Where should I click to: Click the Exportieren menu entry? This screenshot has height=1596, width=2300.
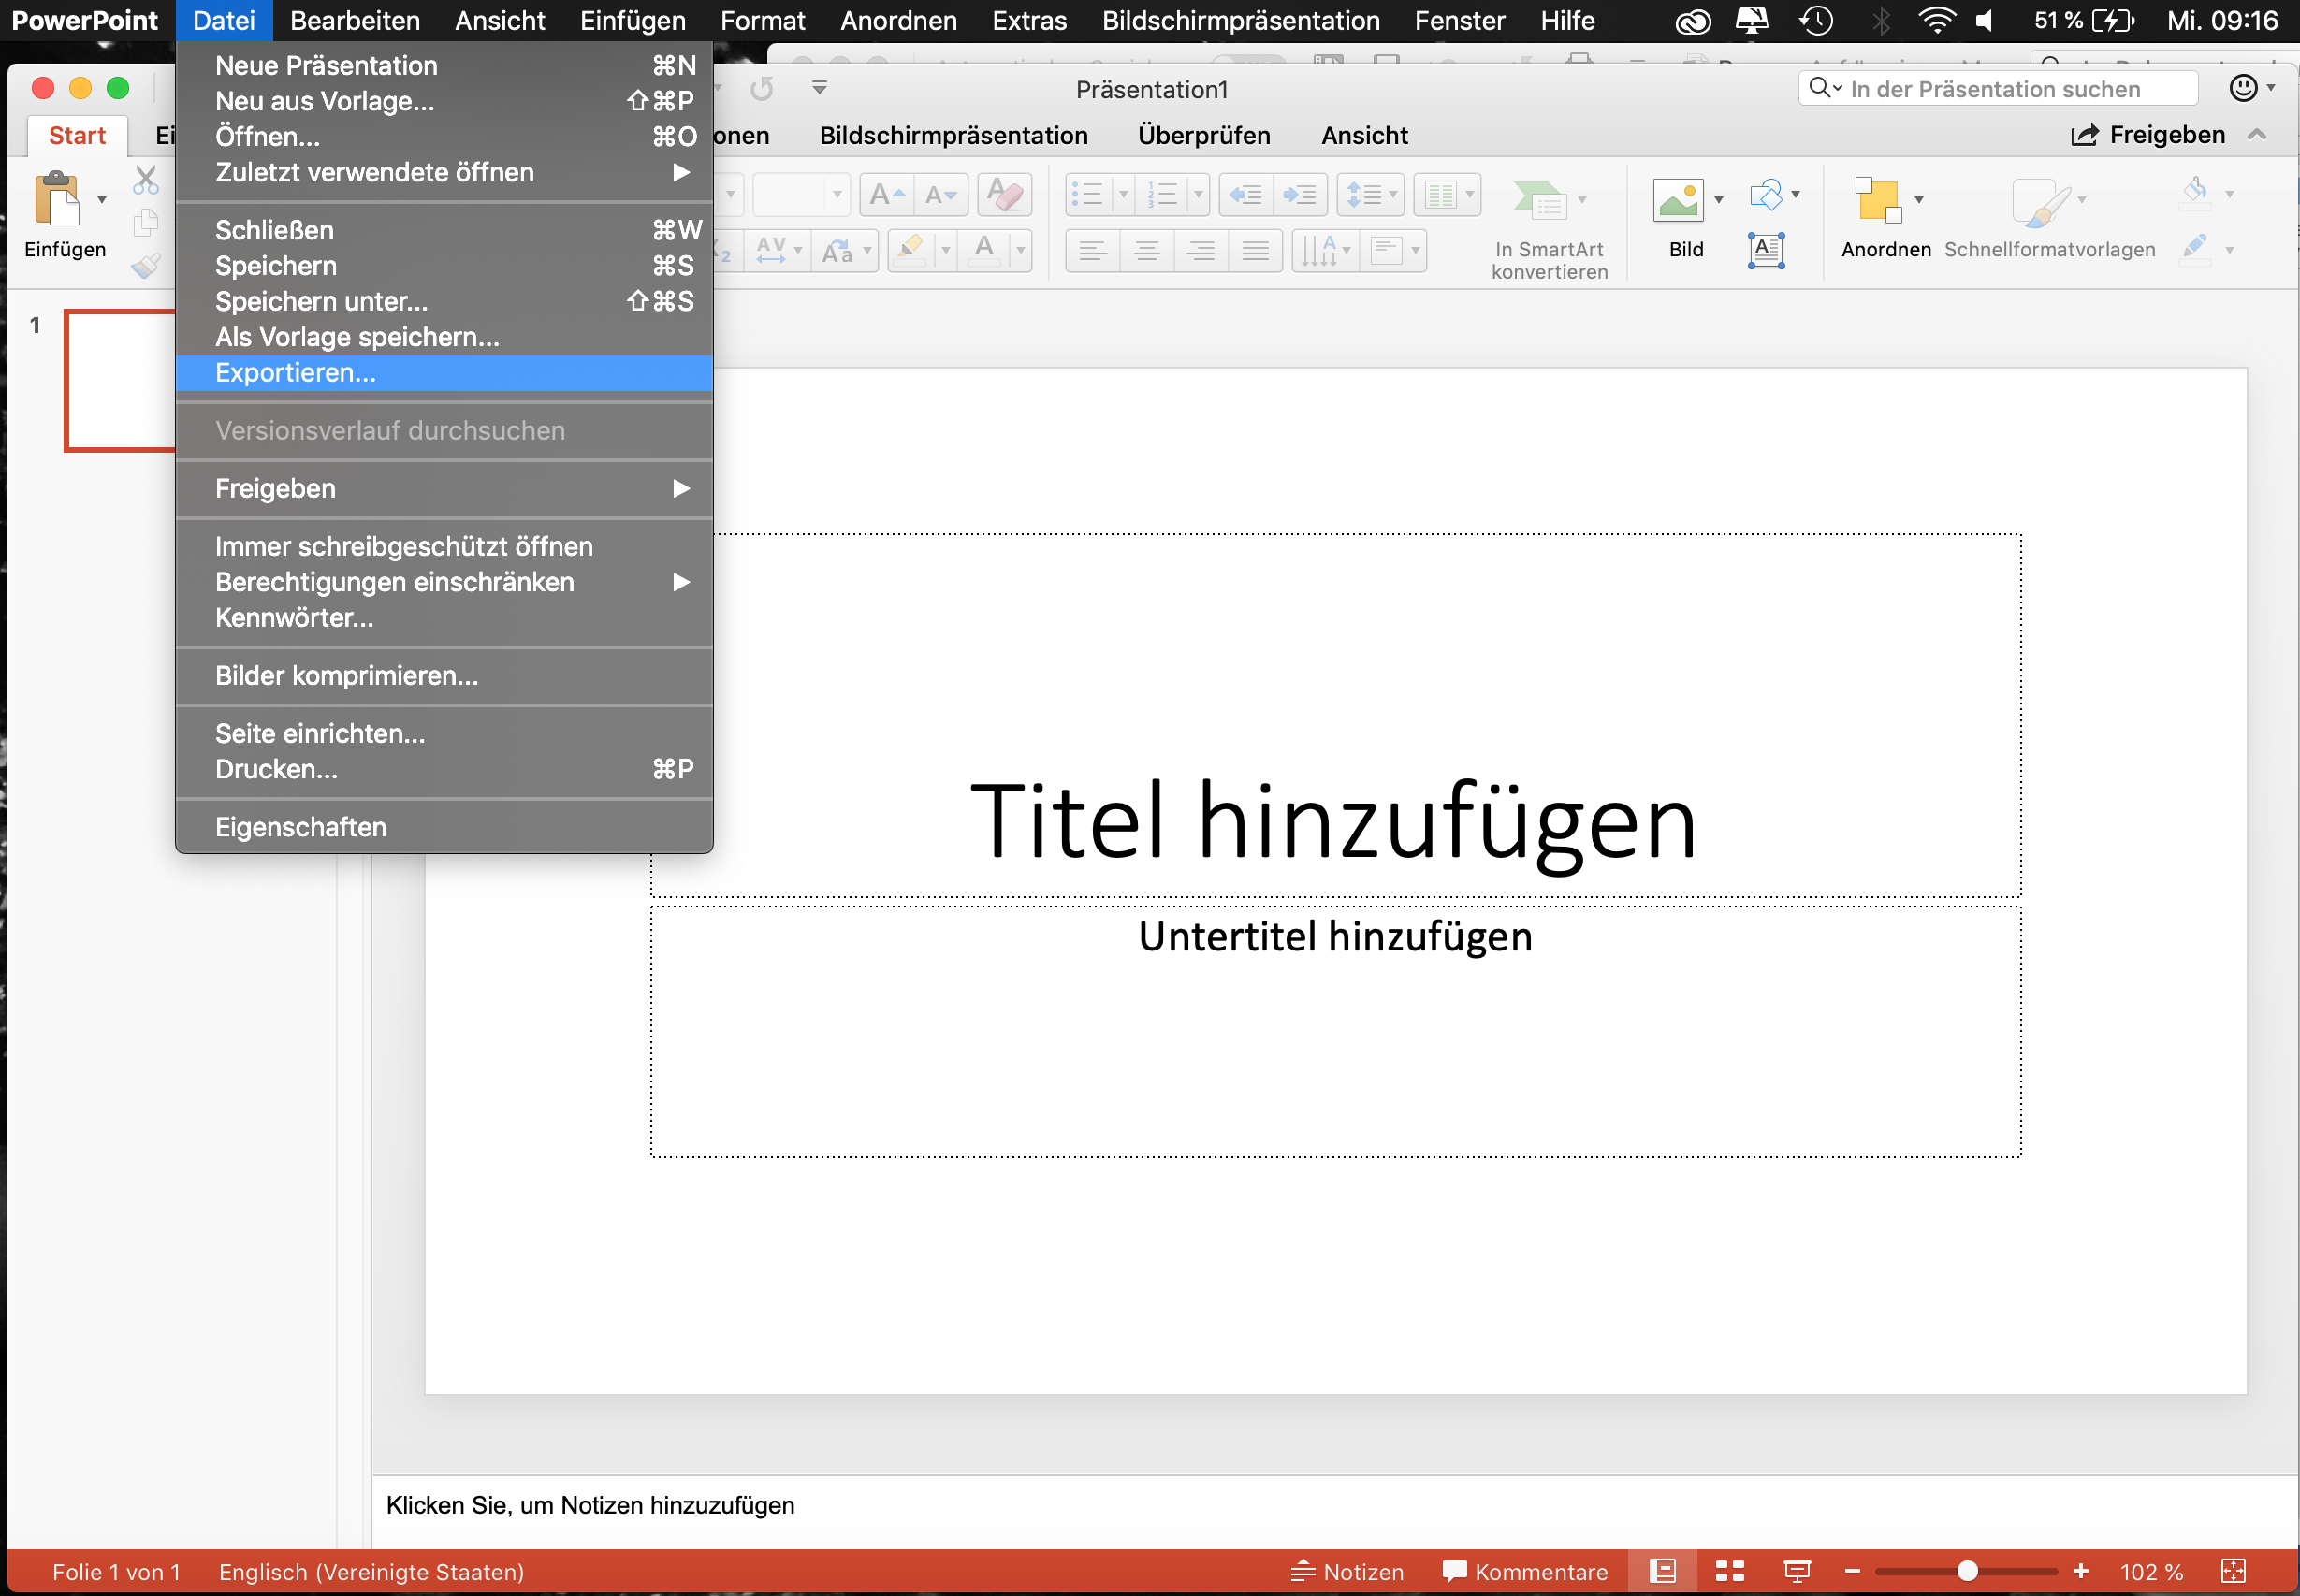[x=296, y=373]
